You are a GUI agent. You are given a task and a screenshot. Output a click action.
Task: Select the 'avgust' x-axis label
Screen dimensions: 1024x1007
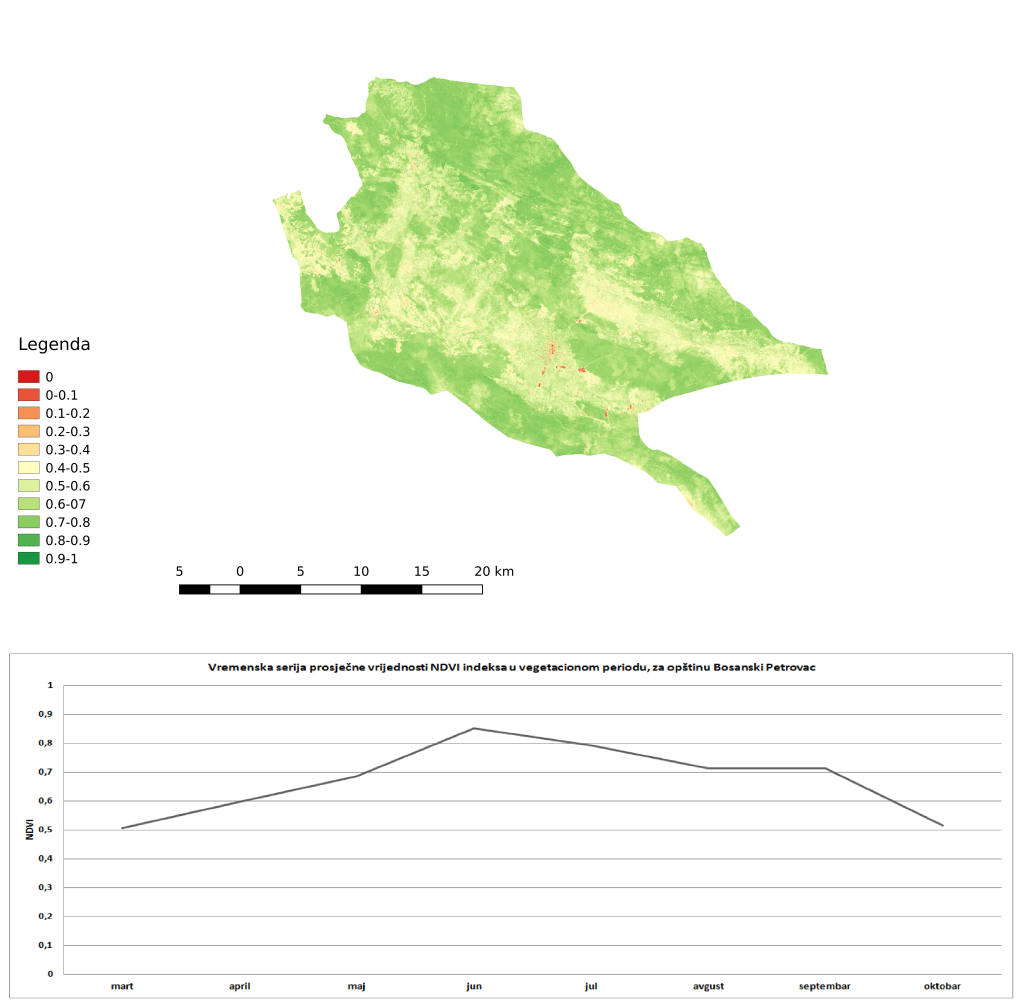click(x=708, y=986)
